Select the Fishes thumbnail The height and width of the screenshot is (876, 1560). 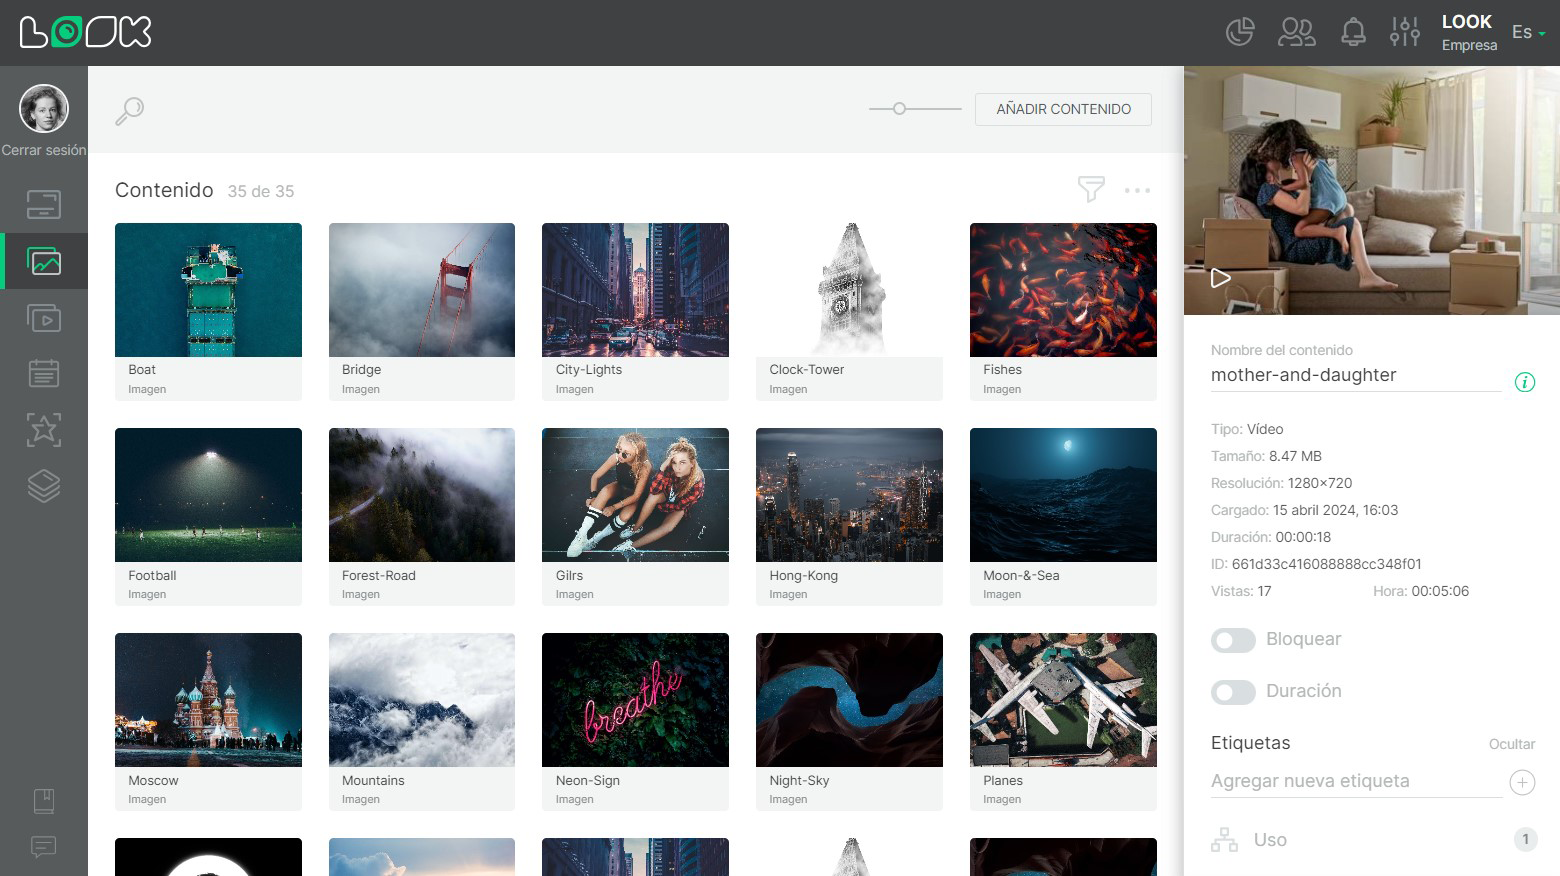(1063, 290)
